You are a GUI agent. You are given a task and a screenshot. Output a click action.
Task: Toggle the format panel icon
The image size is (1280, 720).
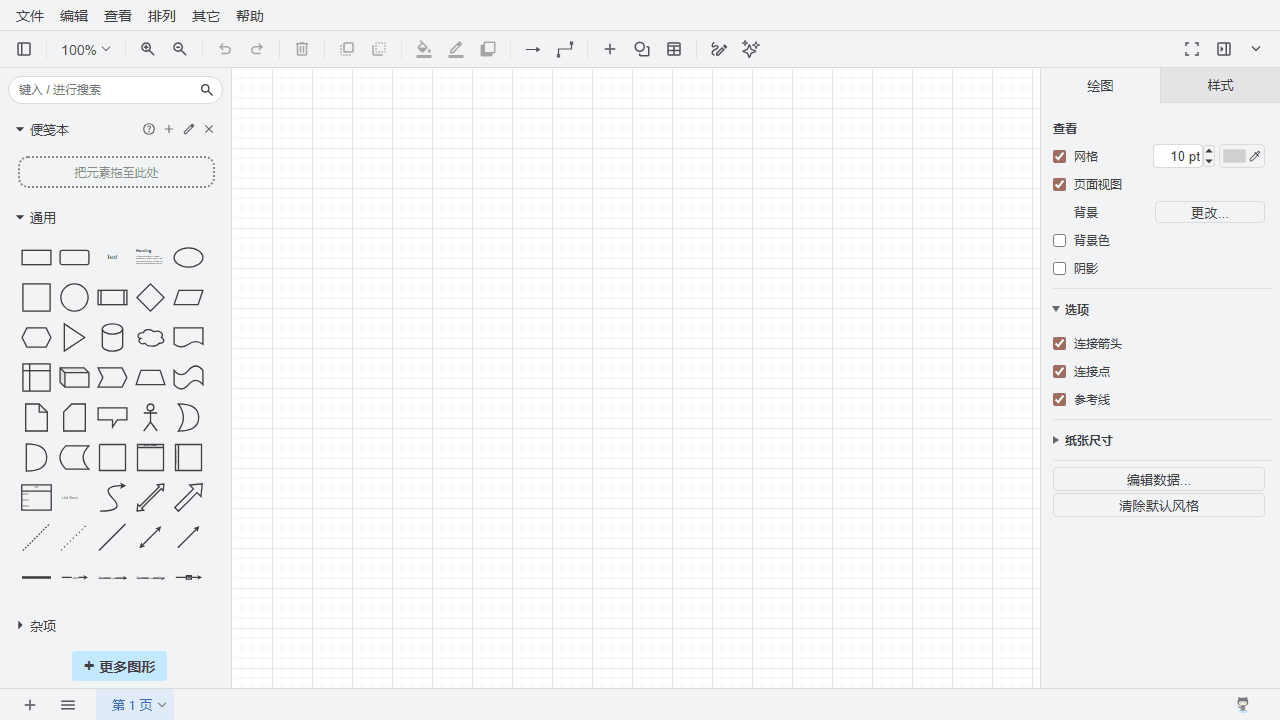pyautogui.click(x=1224, y=49)
